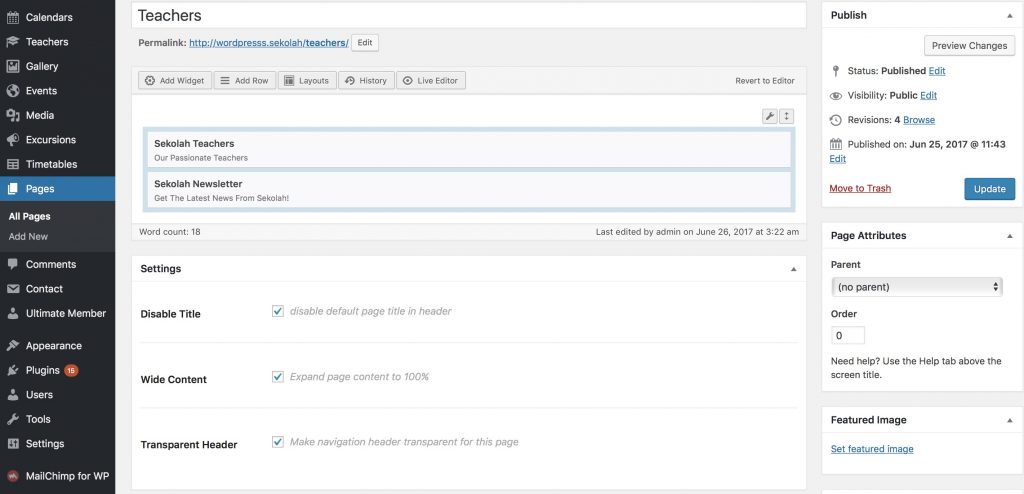The width and height of the screenshot is (1024, 494).
Task: Edit the permalink with Edit button
Action: (x=365, y=42)
